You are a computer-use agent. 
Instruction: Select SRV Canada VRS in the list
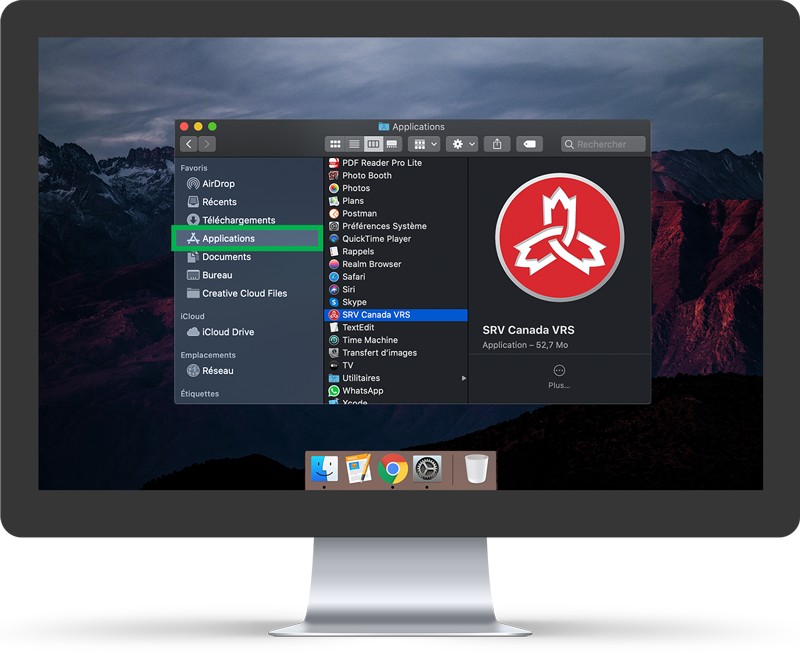pyautogui.click(x=396, y=315)
